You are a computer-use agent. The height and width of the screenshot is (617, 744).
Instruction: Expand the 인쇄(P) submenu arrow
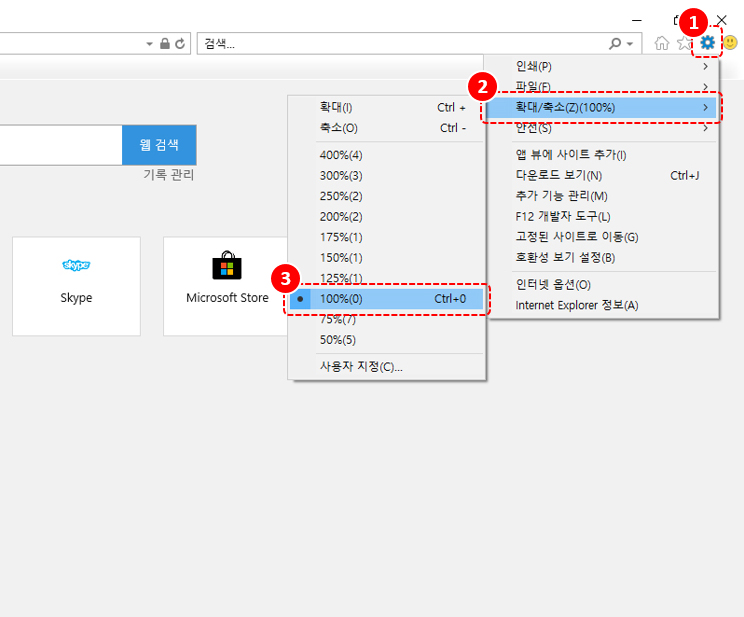click(705, 66)
